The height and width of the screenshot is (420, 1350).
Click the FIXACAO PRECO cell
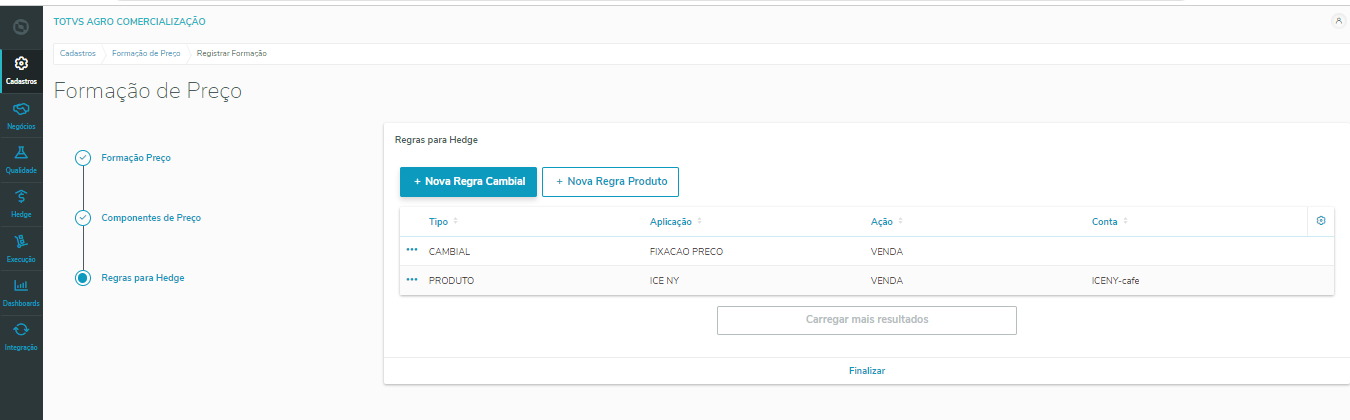click(686, 251)
